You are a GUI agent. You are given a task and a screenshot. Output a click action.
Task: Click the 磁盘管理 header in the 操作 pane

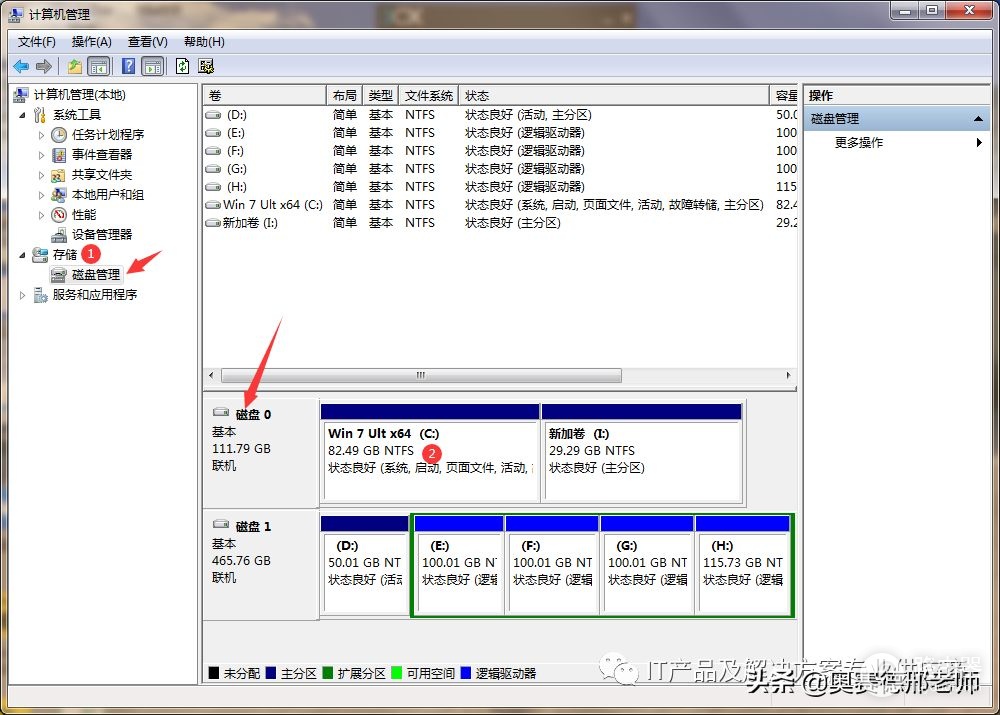pos(897,119)
